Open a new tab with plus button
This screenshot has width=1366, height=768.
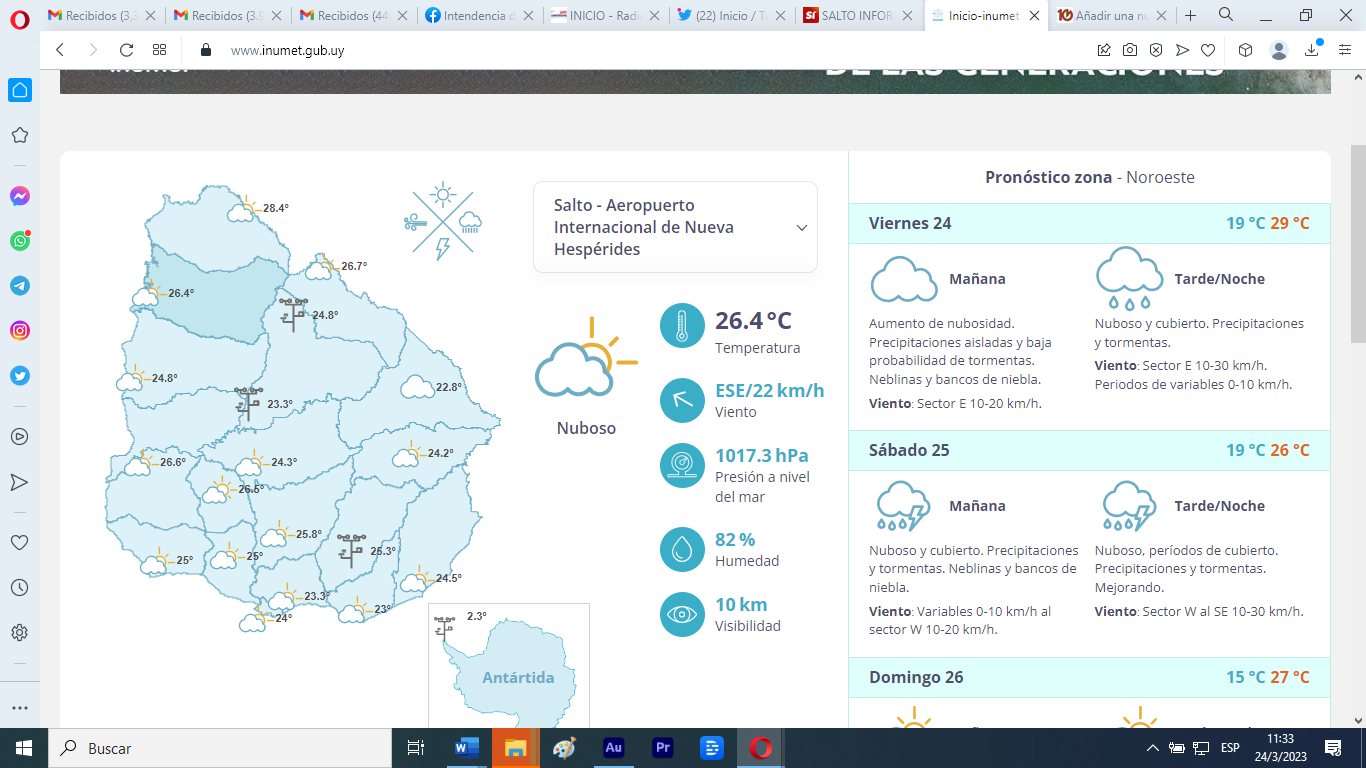pos(1190,16)
